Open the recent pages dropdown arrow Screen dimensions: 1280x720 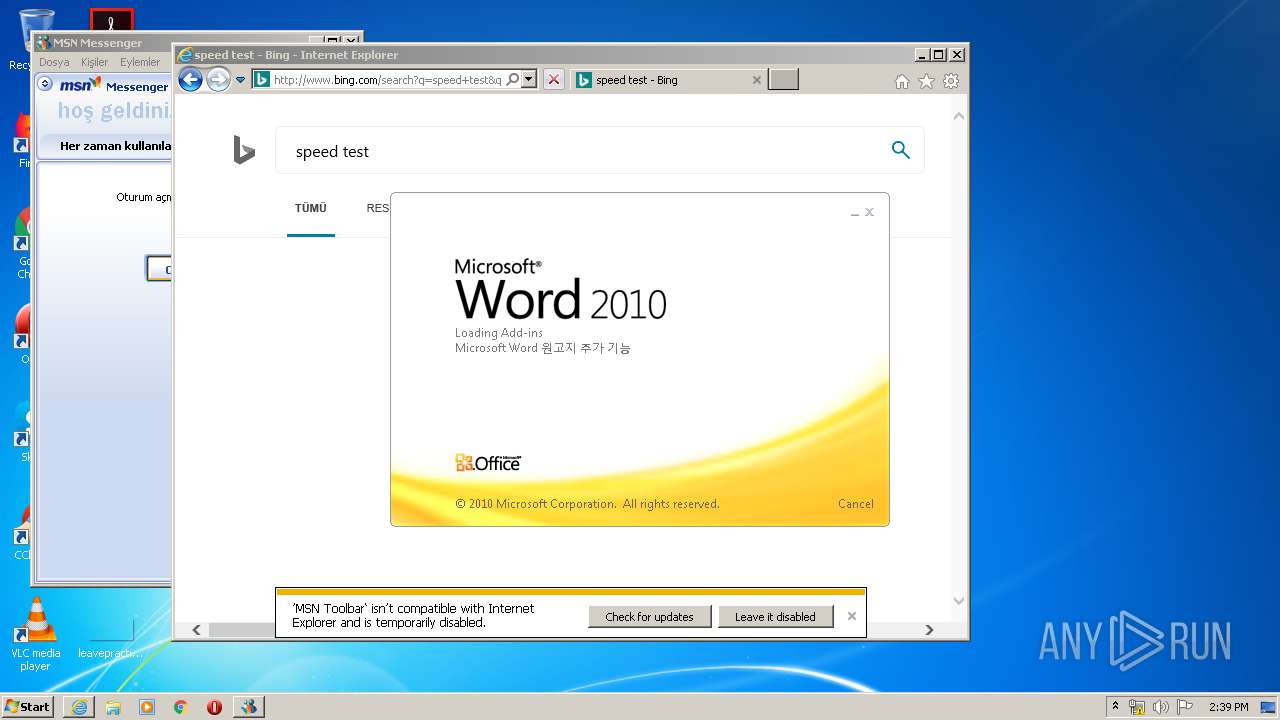coord(241,80)
